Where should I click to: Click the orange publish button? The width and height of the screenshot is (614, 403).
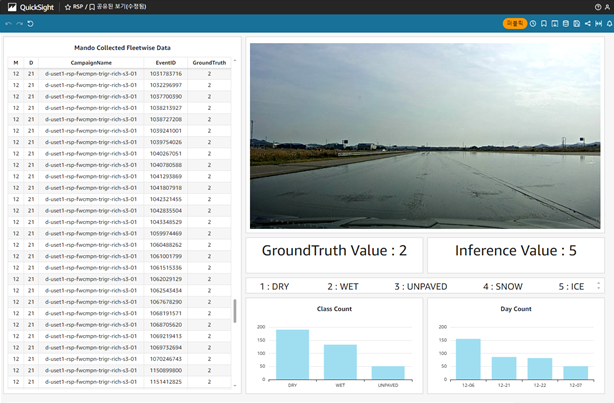point(514,23)
